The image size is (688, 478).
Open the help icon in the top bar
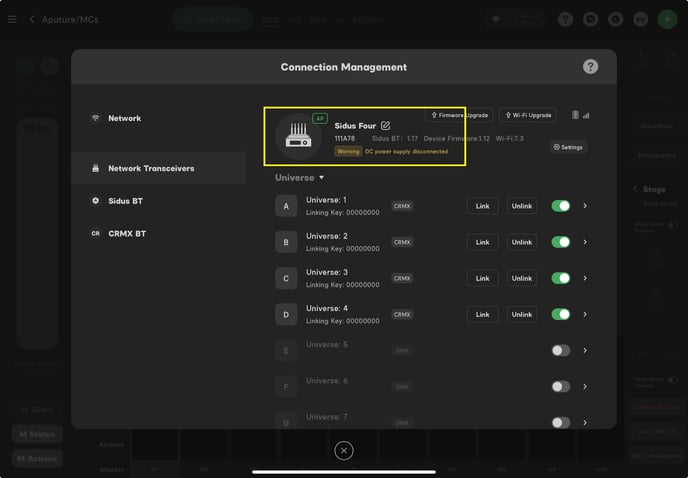(565, 19)
